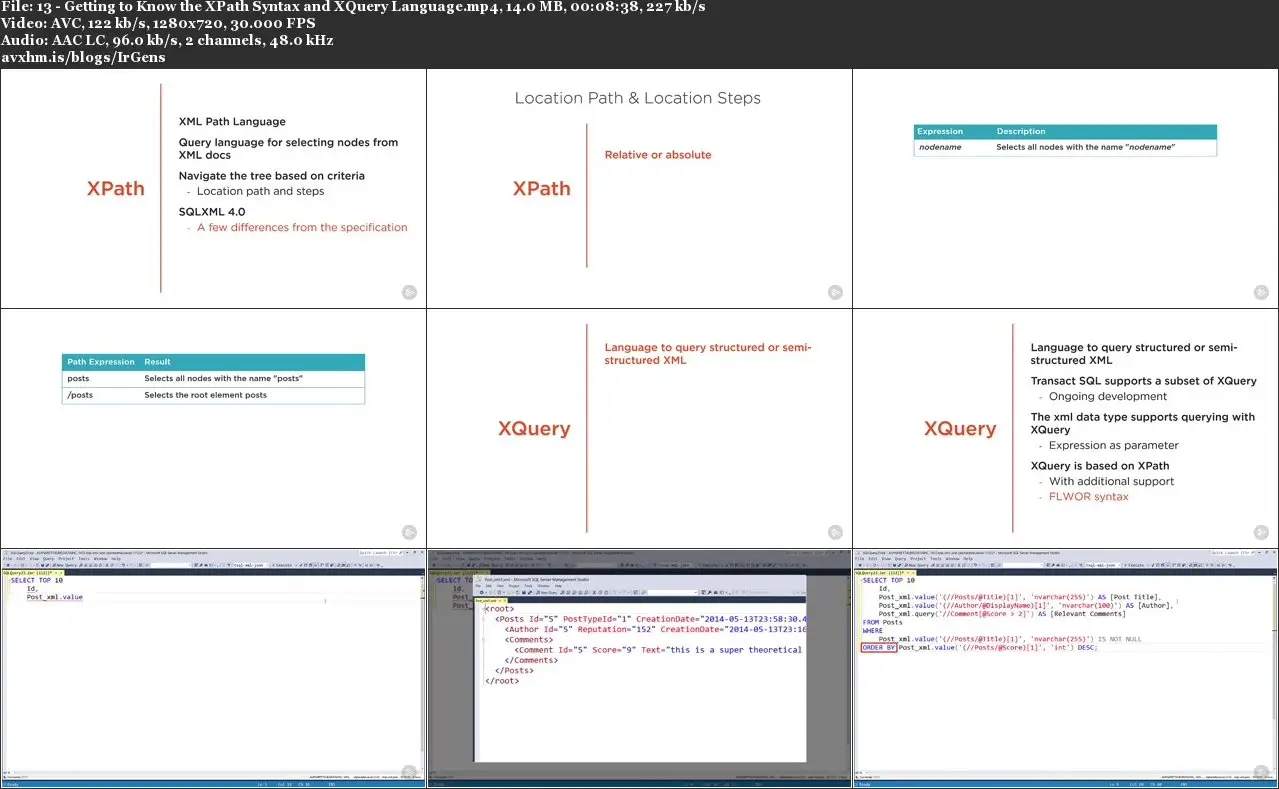Click Execute in Post_xml.value-only SSMS window

284,565
